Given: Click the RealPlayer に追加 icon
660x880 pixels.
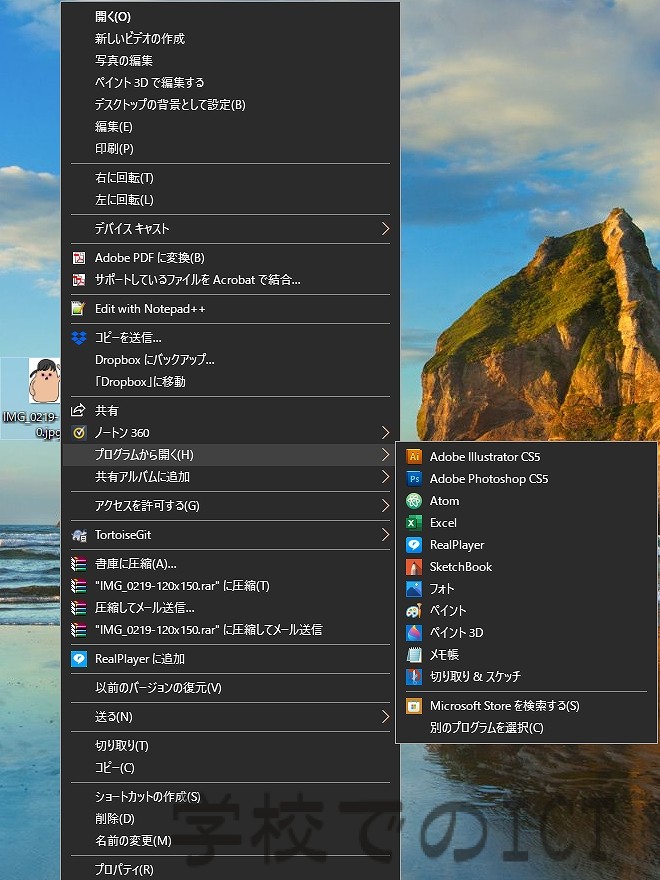Looking at the screenshot, I should click(x=79, y=659).
